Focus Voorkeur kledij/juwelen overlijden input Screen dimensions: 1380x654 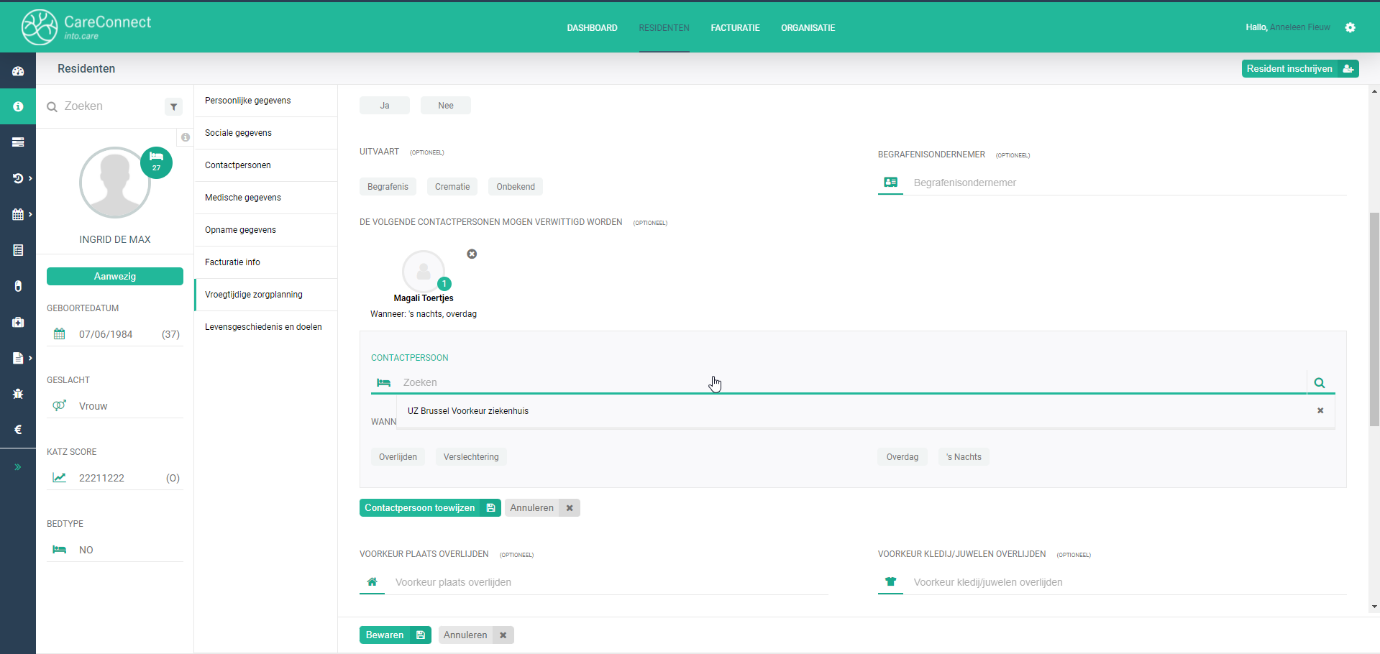[x=1128, y=582]
